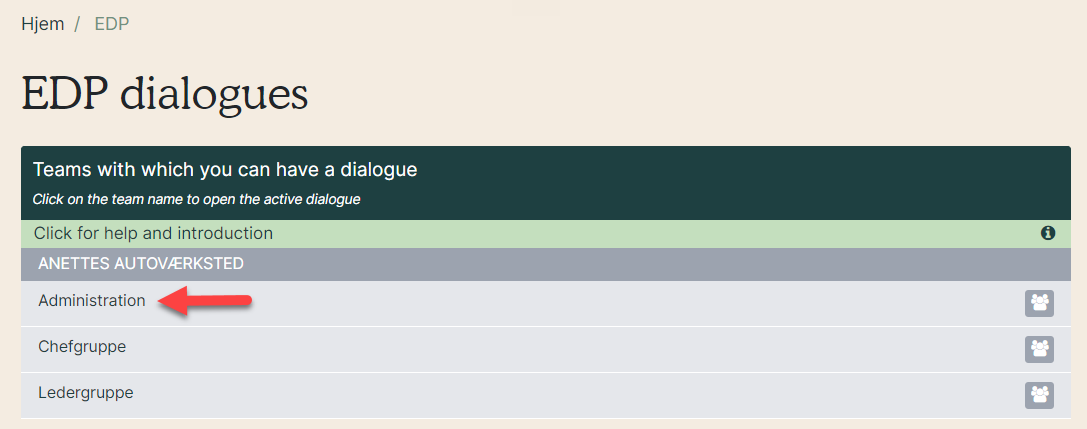This screenshot has height=429, width=1087.
Task: Click the italic 'Click on the team name' hint
Action: coord(196,200)
